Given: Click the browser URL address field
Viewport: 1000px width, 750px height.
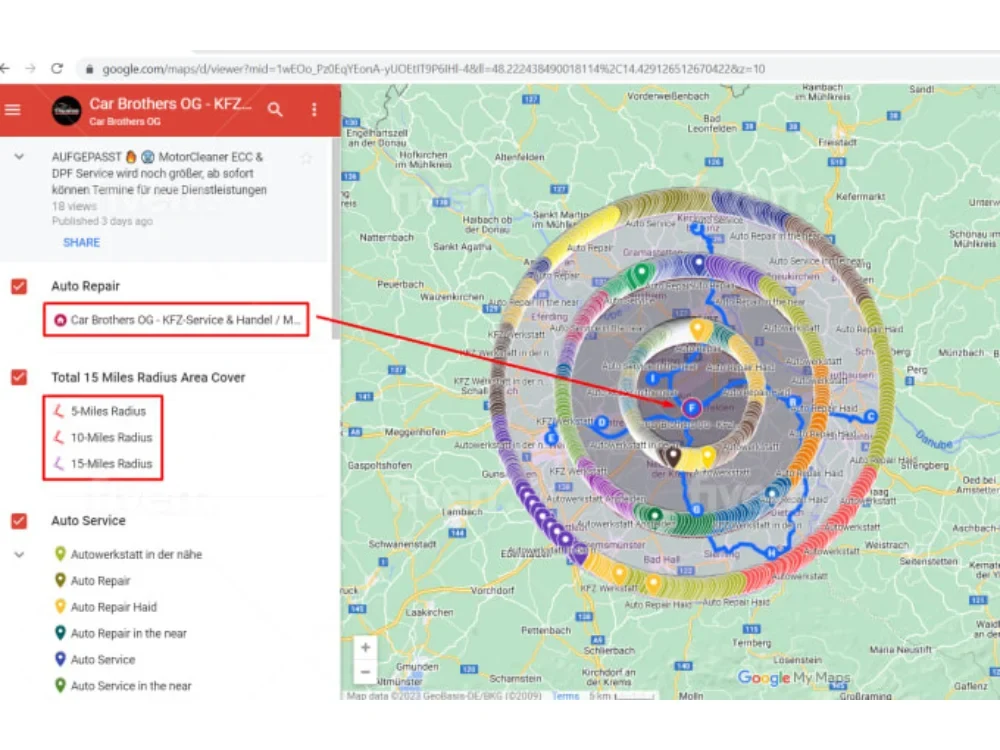Looking at the screenshot, I should pos(434,69).
